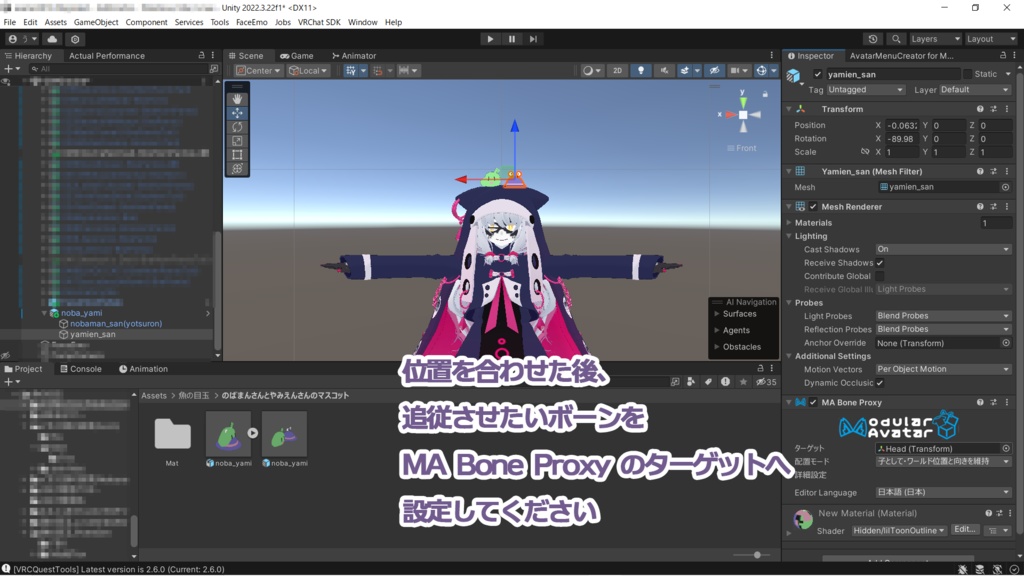Disable the MA Bone Proxy component checkbox
Viewport: 1024px width, 576px height.
(812, 402)
